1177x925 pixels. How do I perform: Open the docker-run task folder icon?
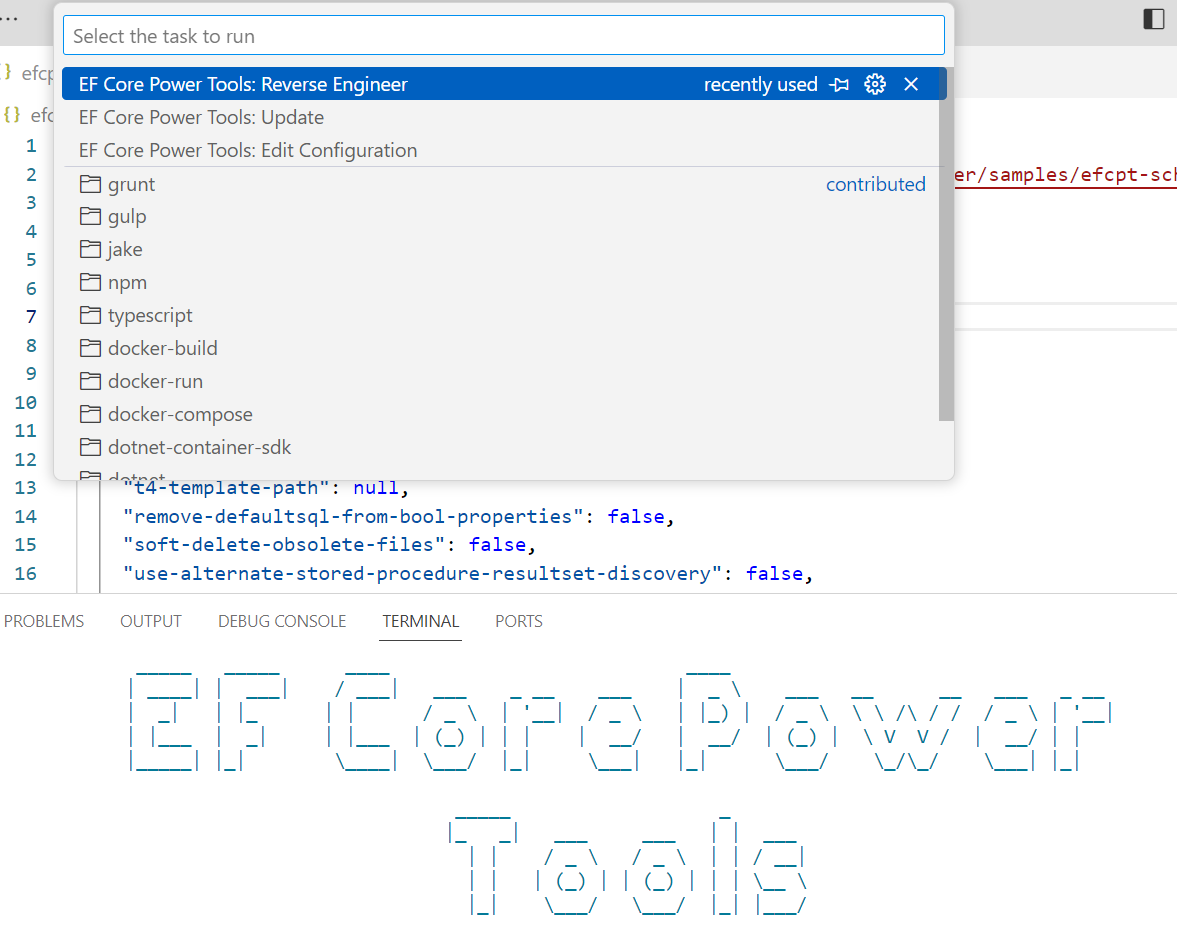tap(90, 381)
